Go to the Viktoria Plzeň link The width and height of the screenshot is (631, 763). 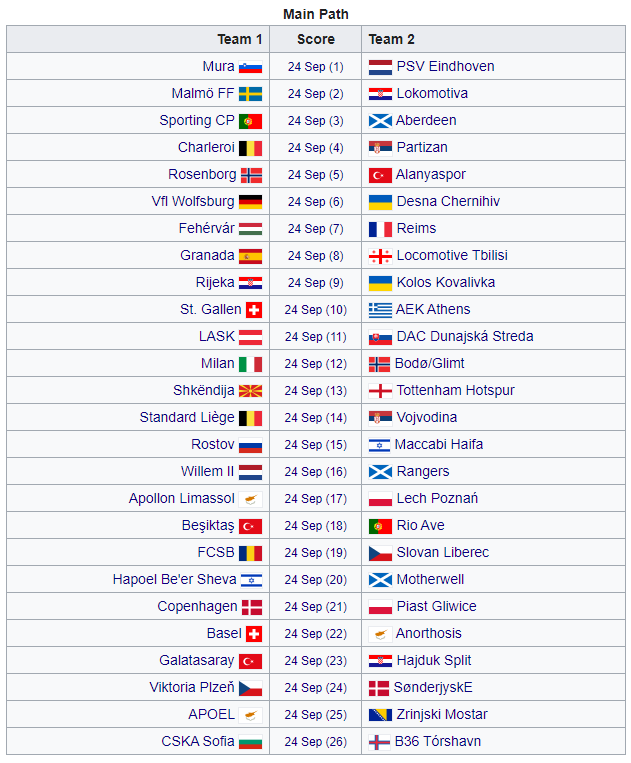pyautogui.click(x=192, y=688)
